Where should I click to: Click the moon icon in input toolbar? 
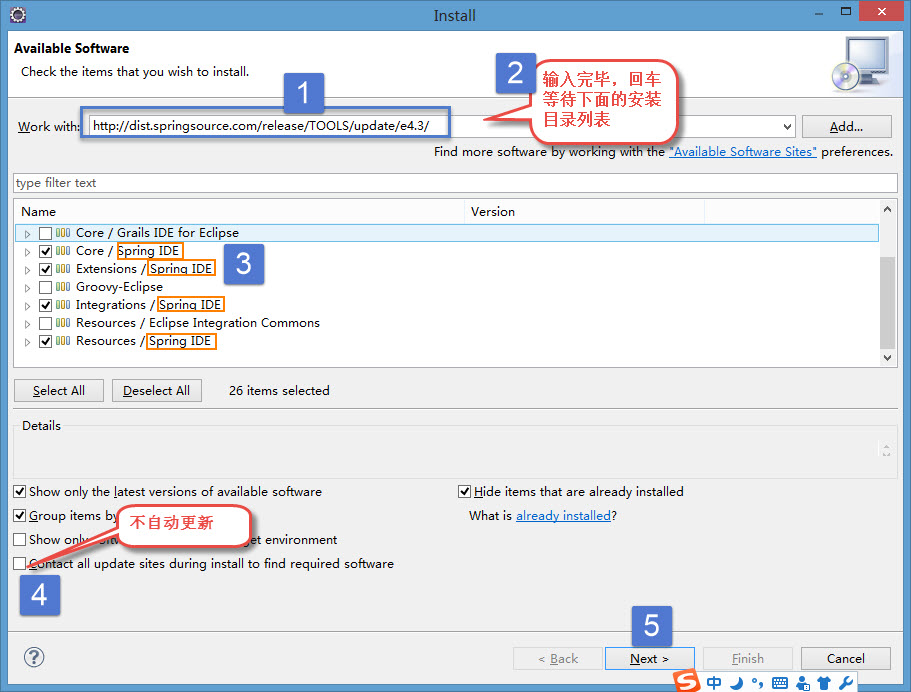(737, 683)
